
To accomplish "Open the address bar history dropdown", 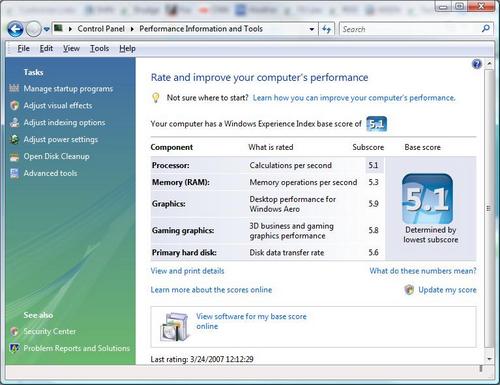I will point(312,29).
